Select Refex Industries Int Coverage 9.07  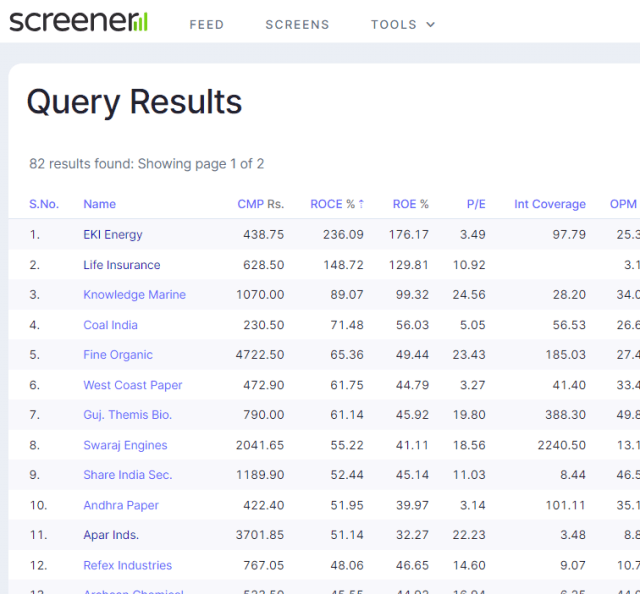tap(573, 565)
